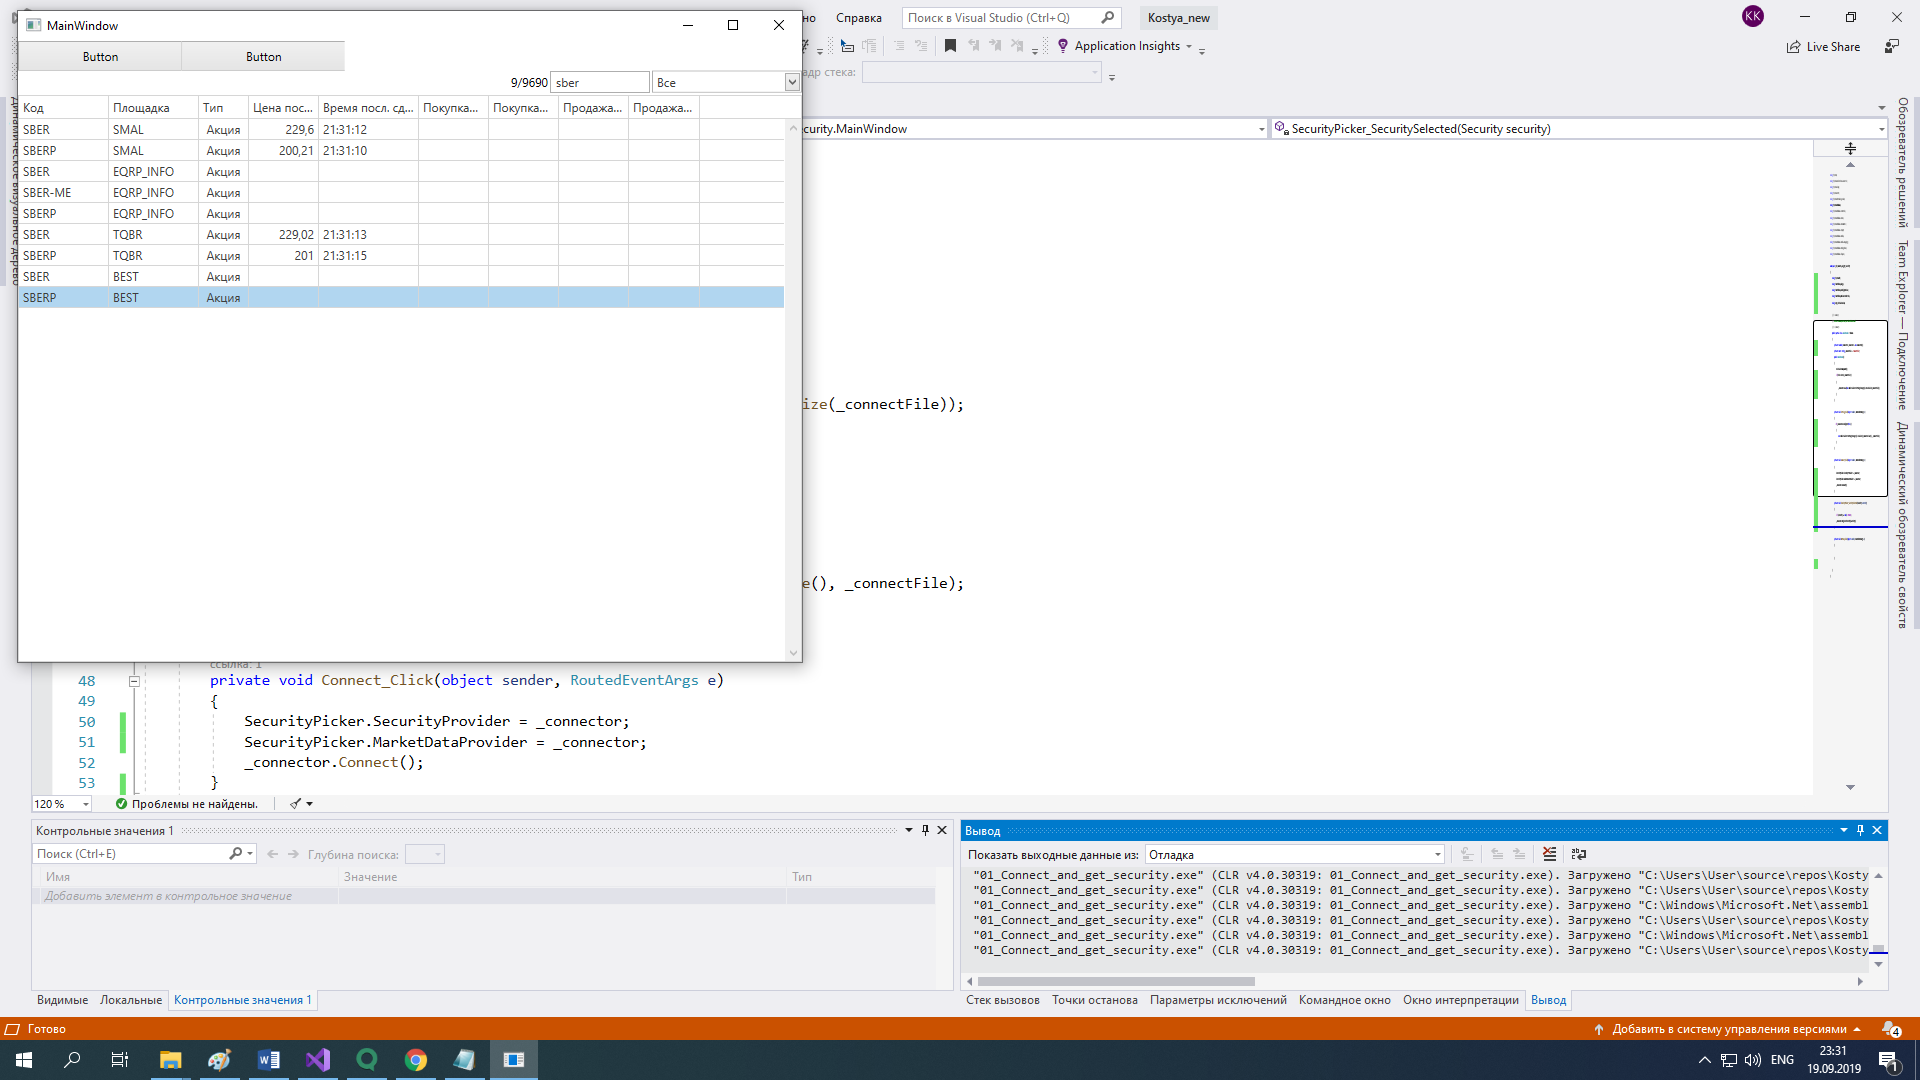The width and height of the screenshot is (1920, 1080).
Task: Open the green Q application in taskbar
Action: pyautogui.click(x=366, y=1060)
